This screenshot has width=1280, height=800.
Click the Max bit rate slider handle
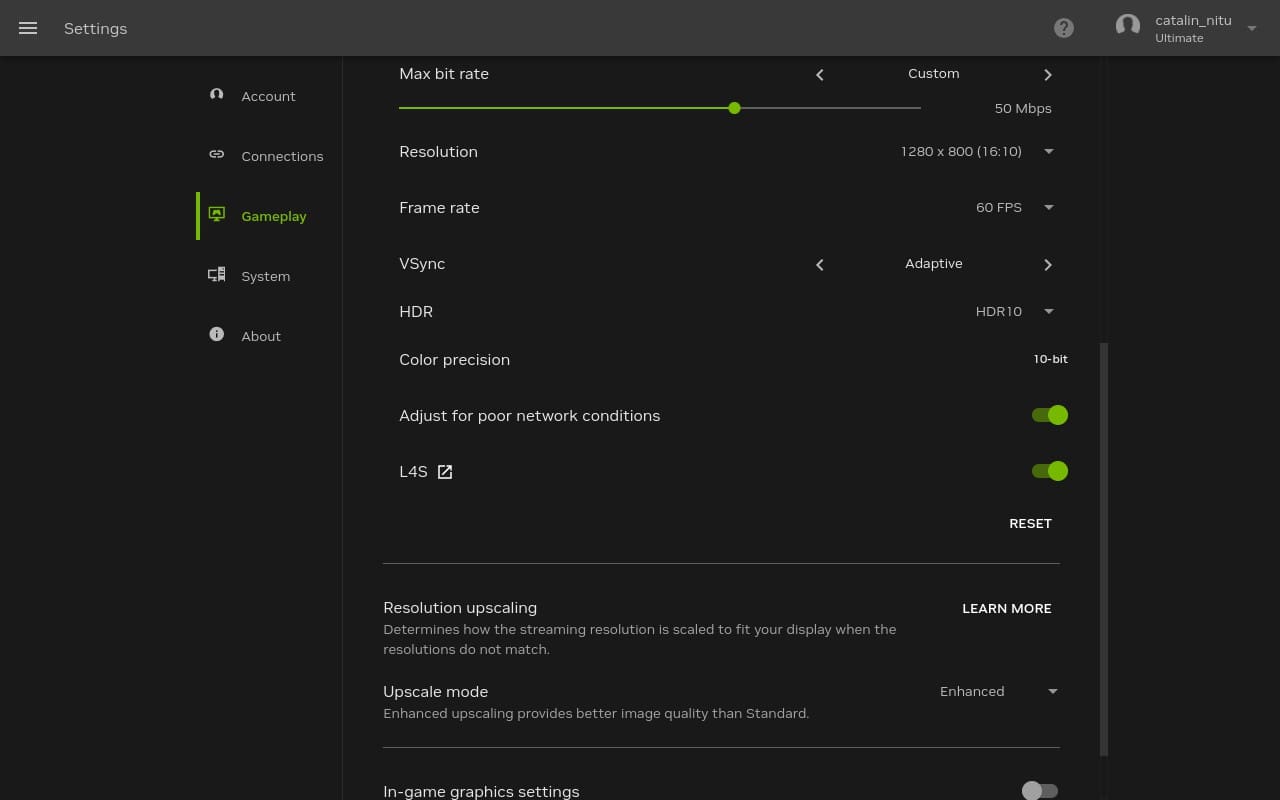tap(734, 108)
